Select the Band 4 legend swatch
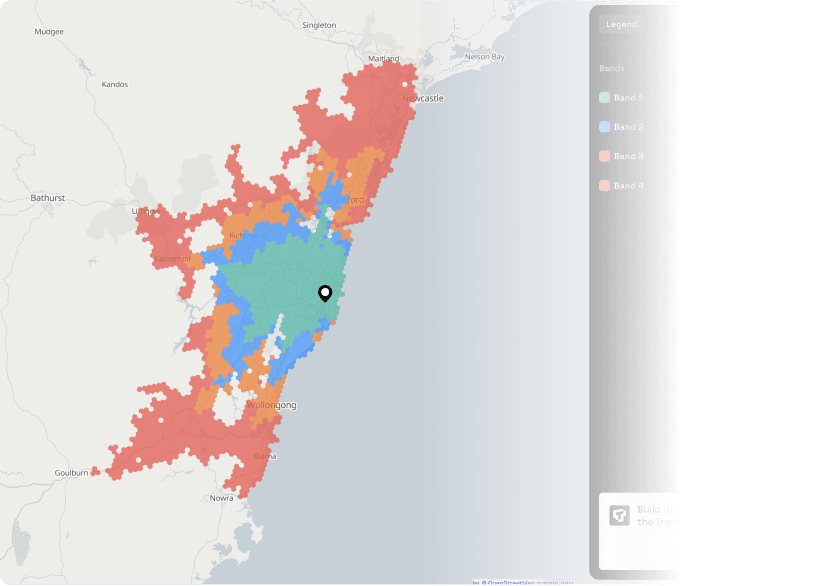This screenshot has height=586, width=836. point(604,186)
